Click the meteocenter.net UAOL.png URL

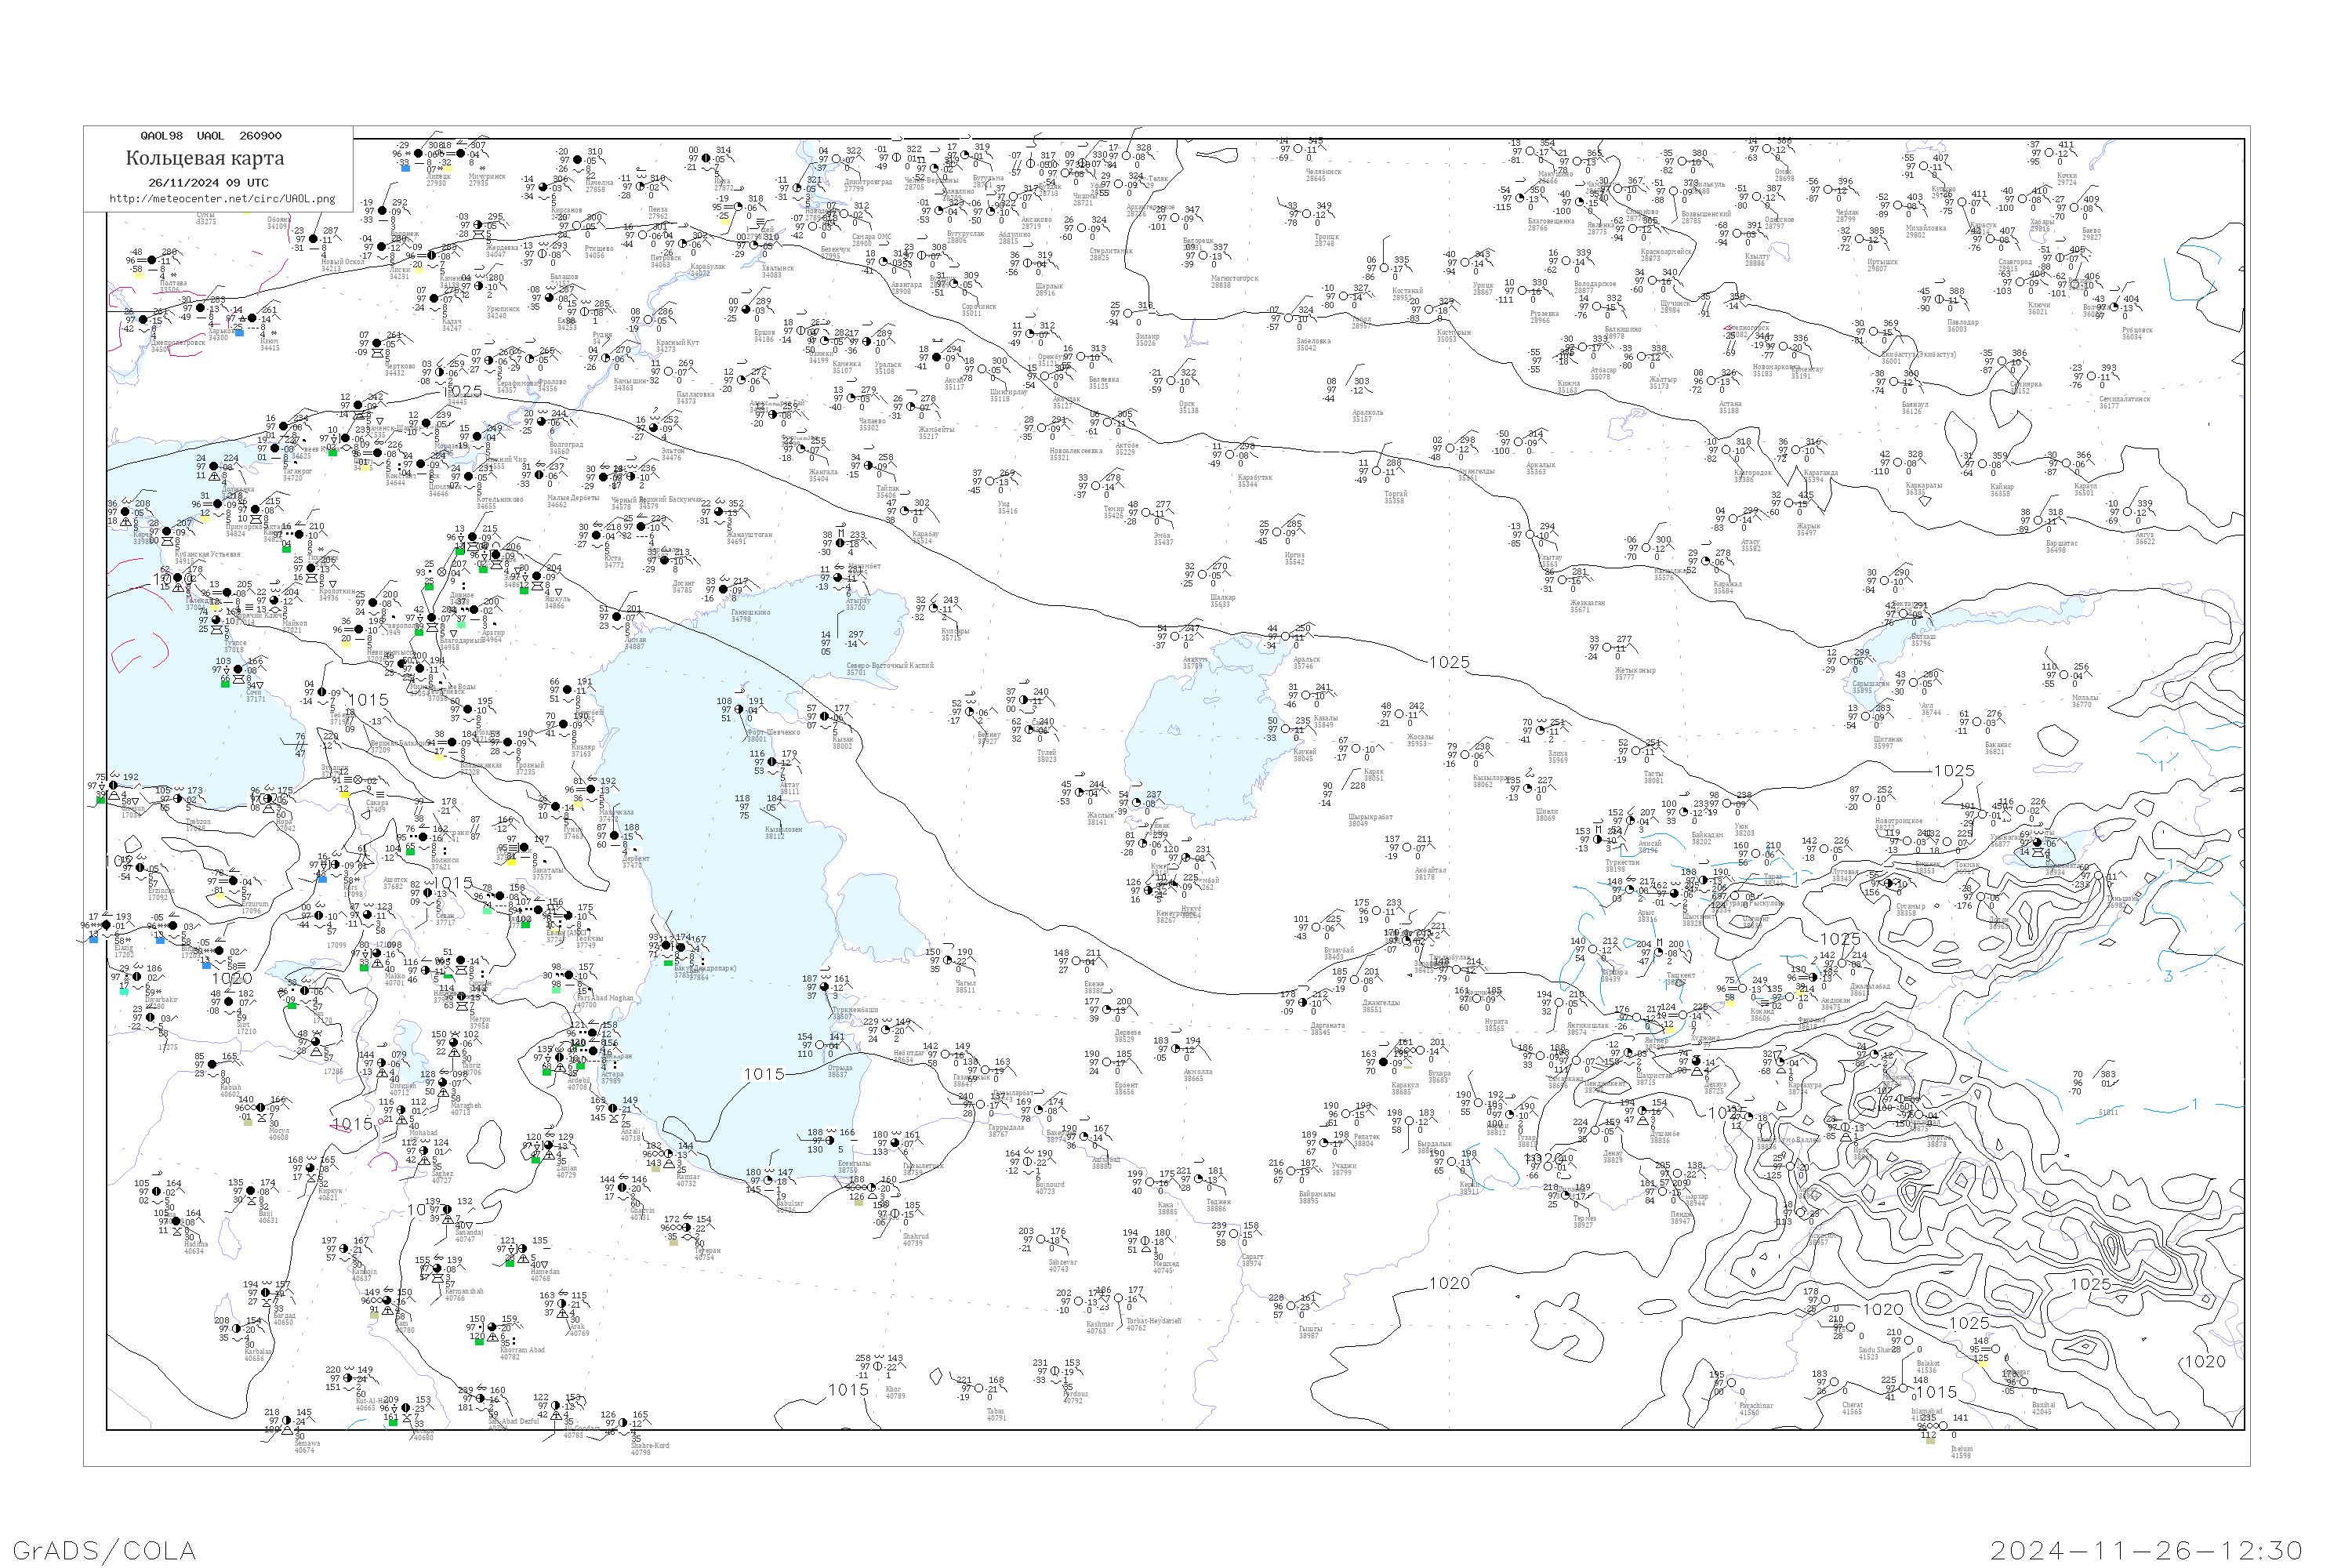[x=222, y=199]
